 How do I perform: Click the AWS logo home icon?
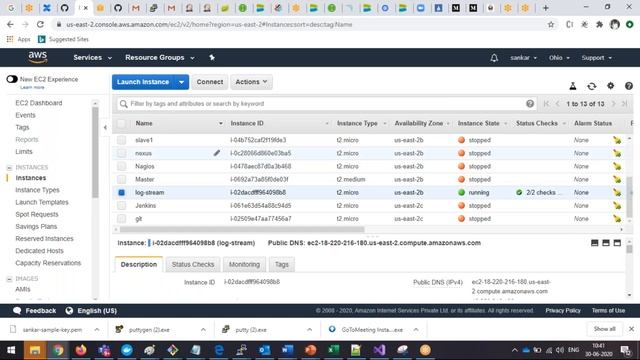click(x=38, y=58)
